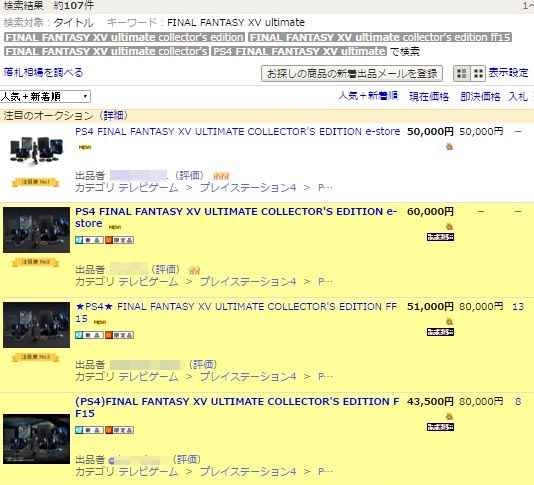
Task: Click watchlist icon under 60,000円 price
Action: [x=449, y=226]
